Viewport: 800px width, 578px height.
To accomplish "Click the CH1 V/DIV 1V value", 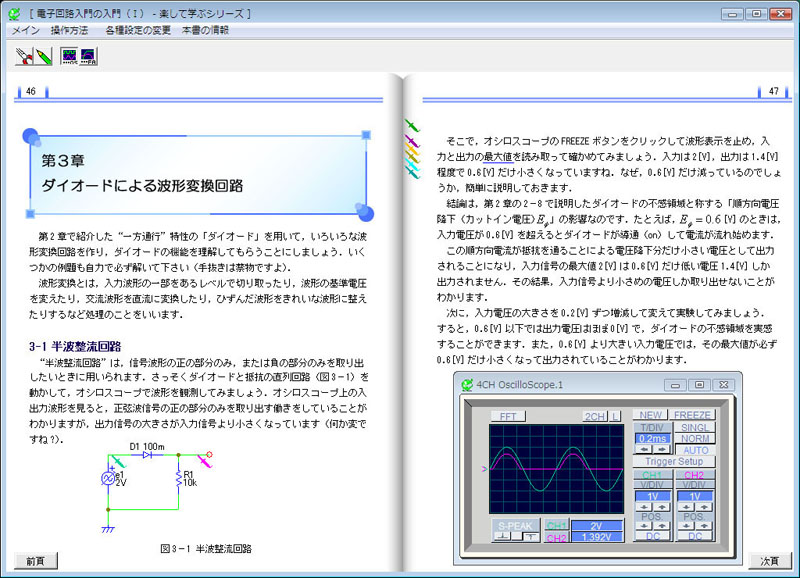I will (653, 496).
